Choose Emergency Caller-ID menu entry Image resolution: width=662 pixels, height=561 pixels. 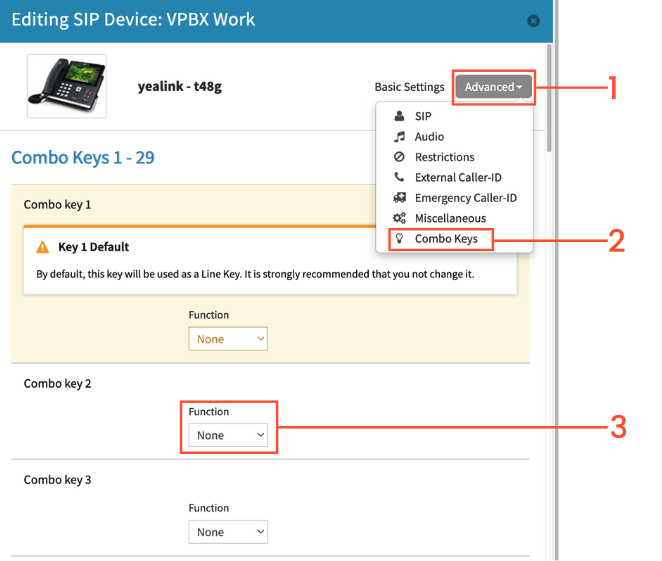pyautogui.click(x=466, y=198)
